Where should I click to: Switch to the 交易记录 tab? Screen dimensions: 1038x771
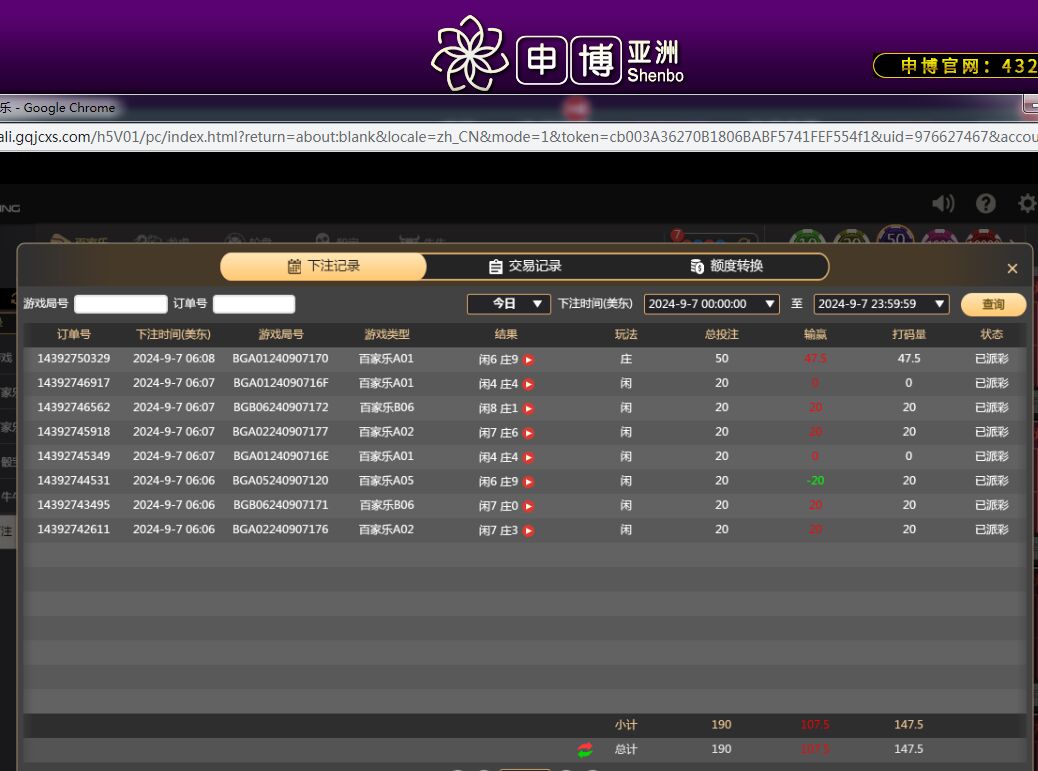(x=525, y=267)
